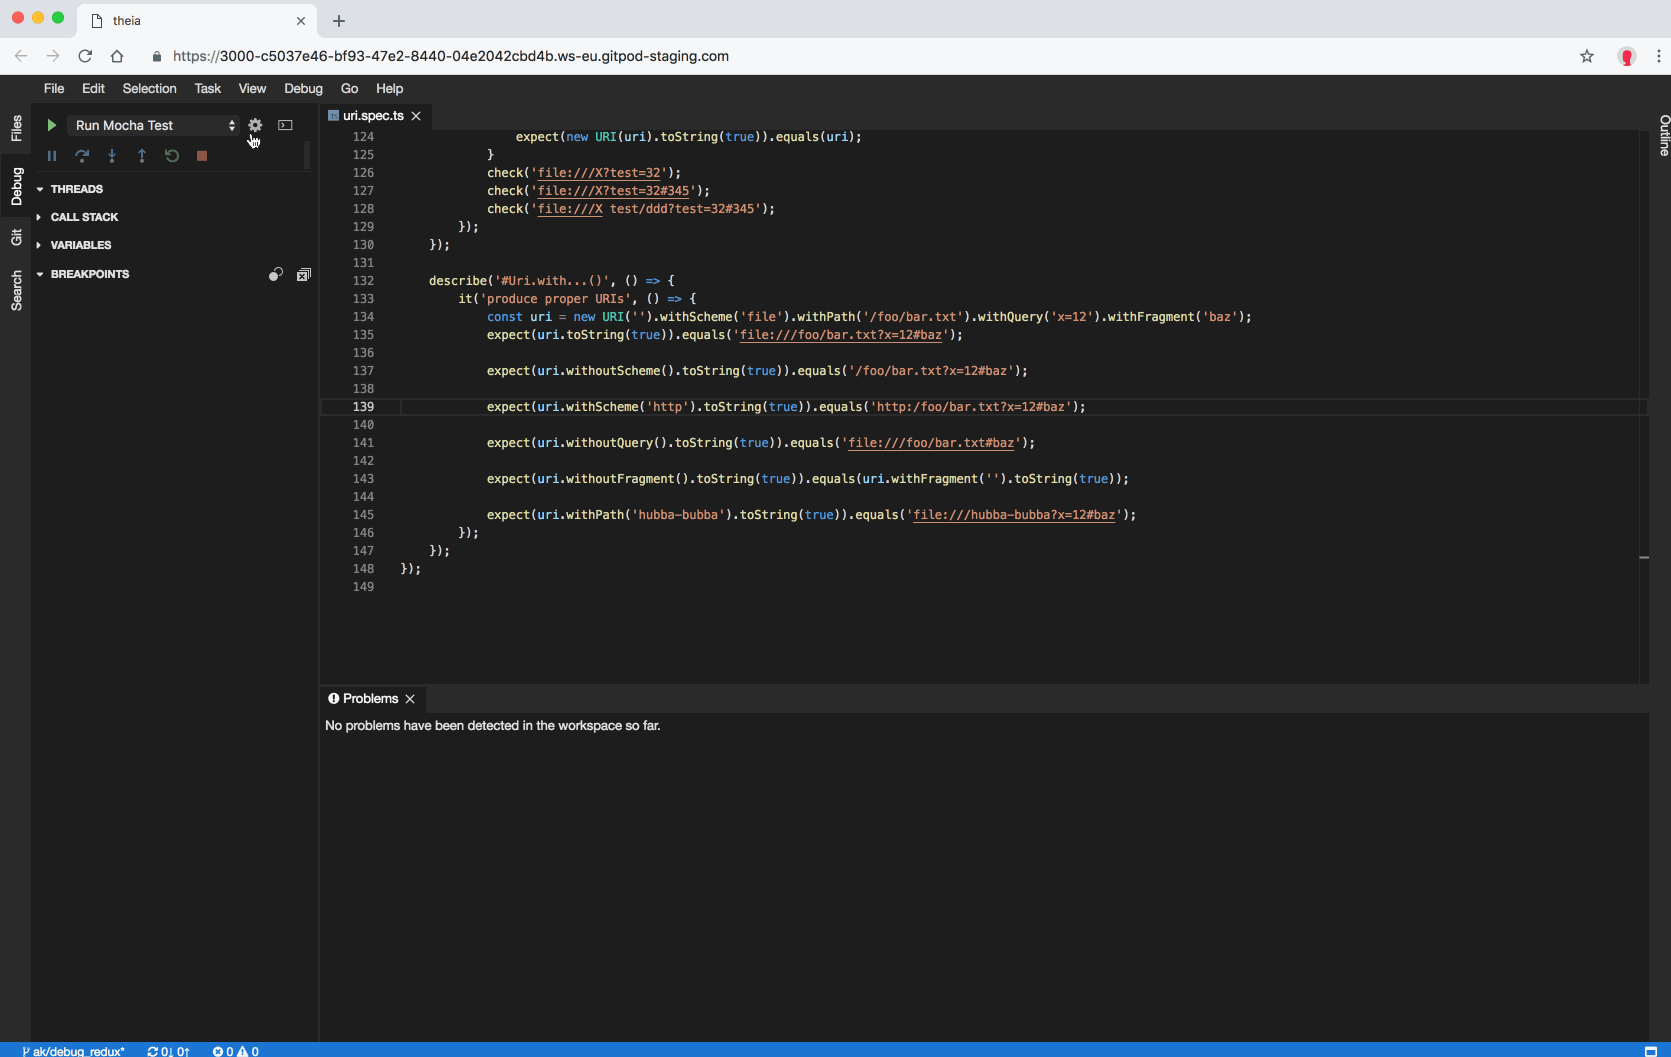Image resolution: width=1671 pixels, height=1057 pixels.
Task: Close the theia browser tab
Action: pyautogui.click(x=301, y=21)
